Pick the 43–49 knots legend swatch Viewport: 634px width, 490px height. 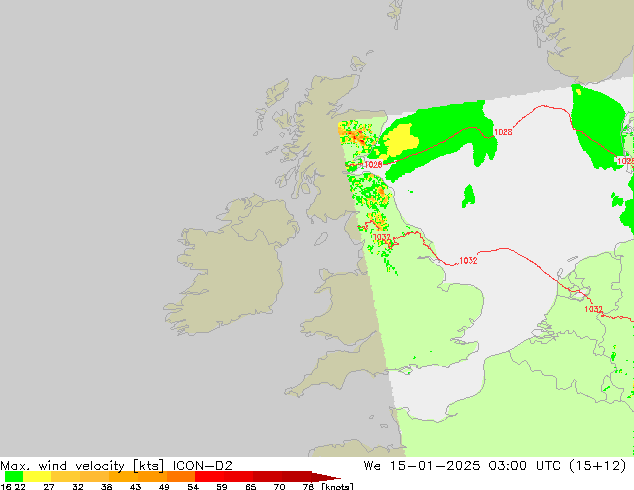[x=152, y=477]
